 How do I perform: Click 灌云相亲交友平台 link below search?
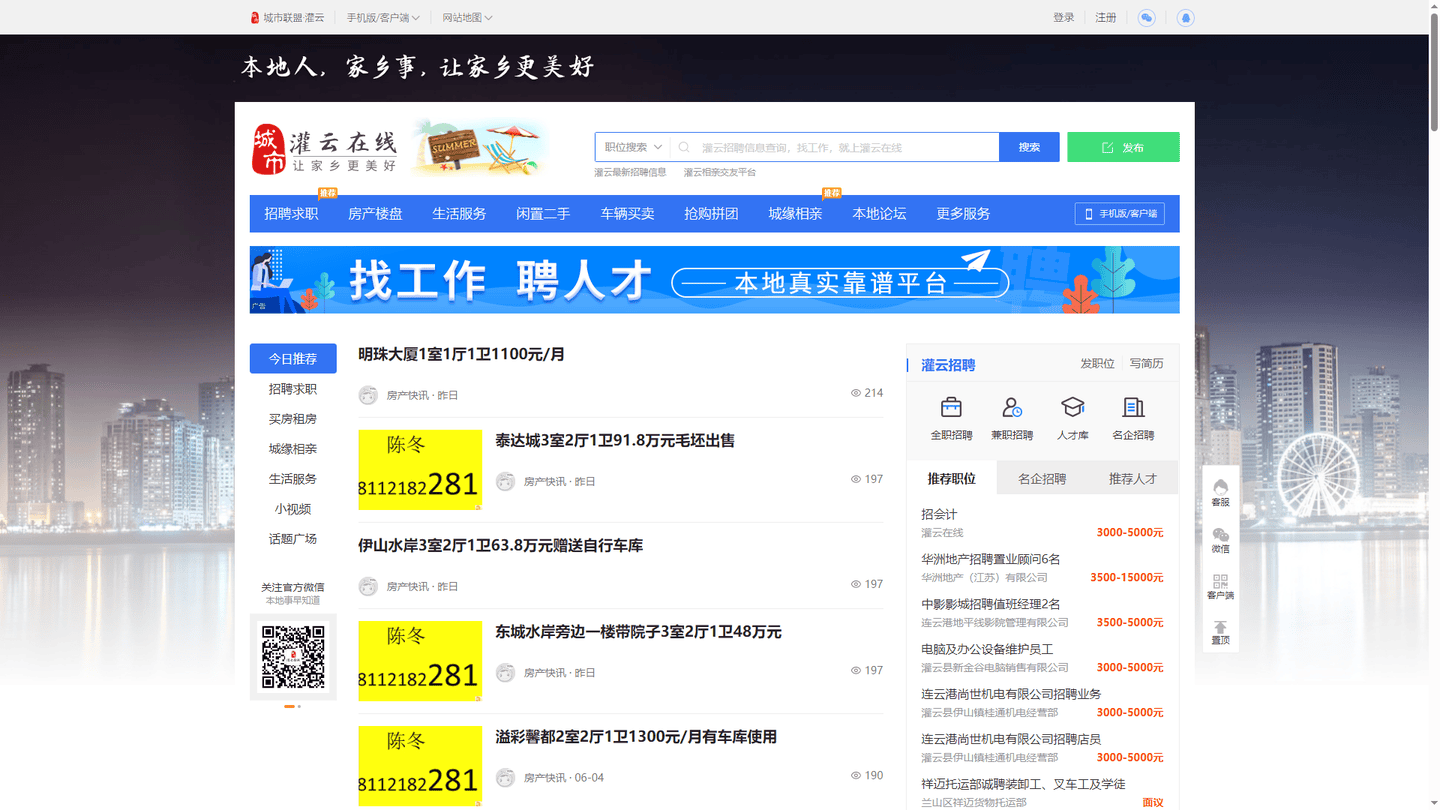pyautogui.click(x=720, y=173)
